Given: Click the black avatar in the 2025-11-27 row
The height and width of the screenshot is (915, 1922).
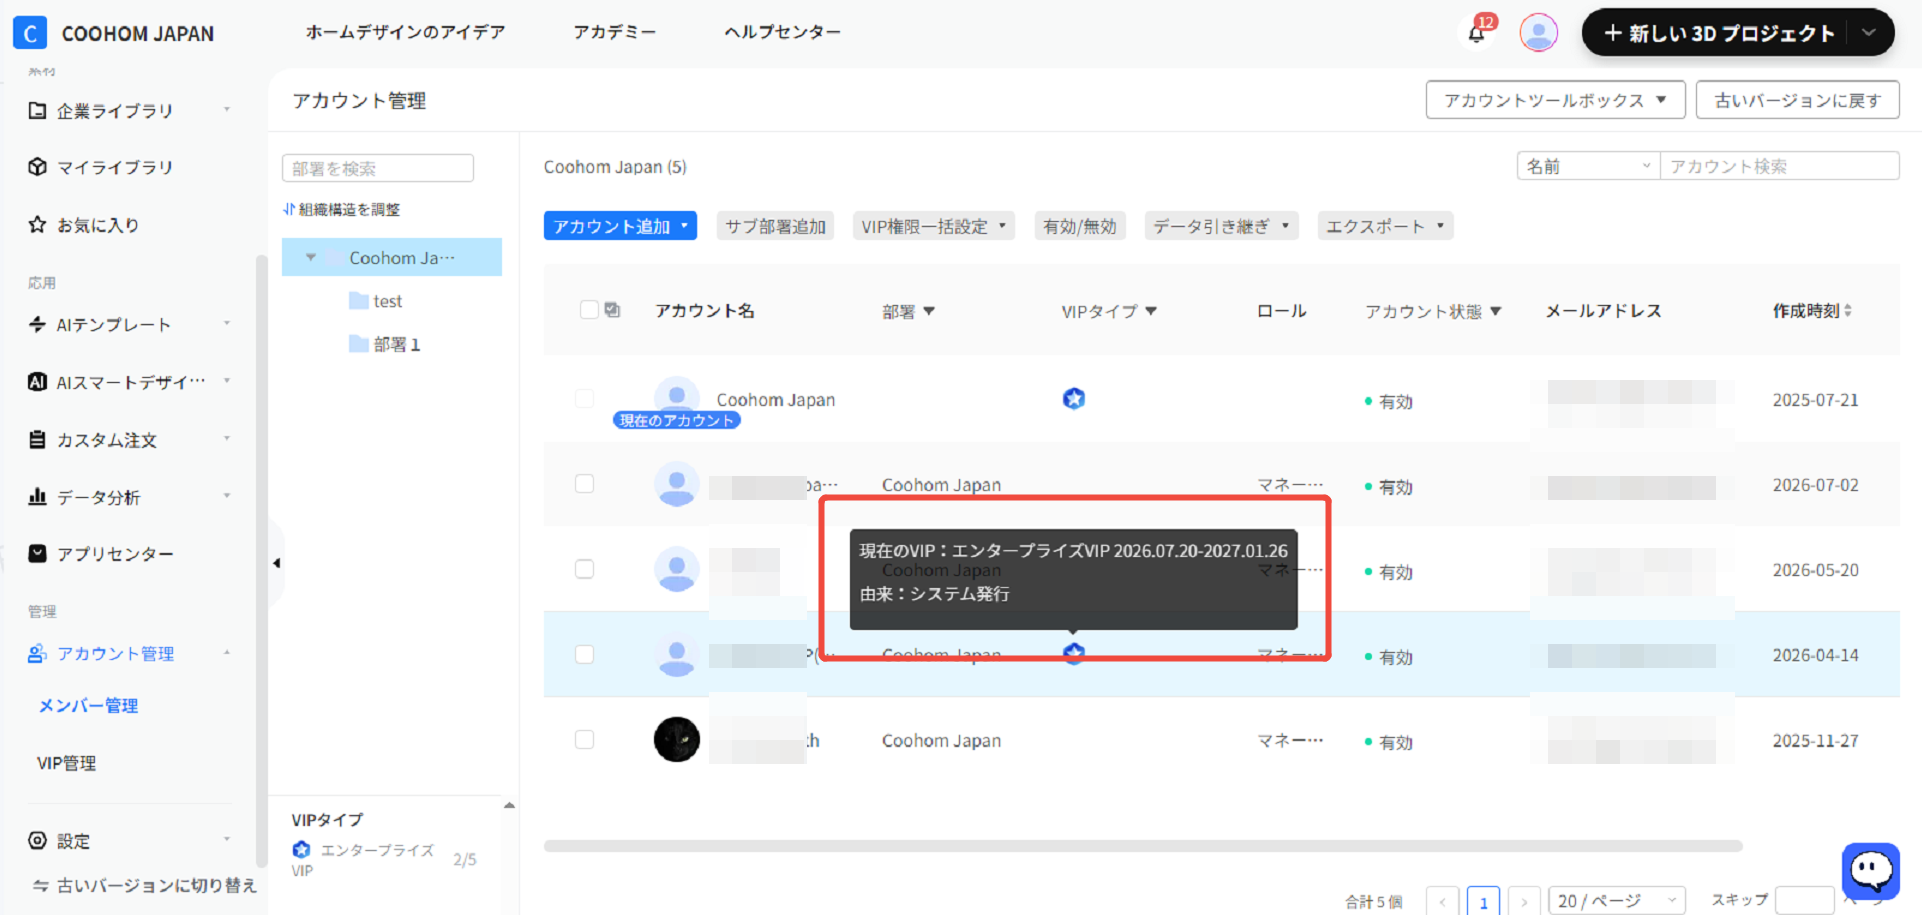Looking at the screenshot, I should coord(677,740).
